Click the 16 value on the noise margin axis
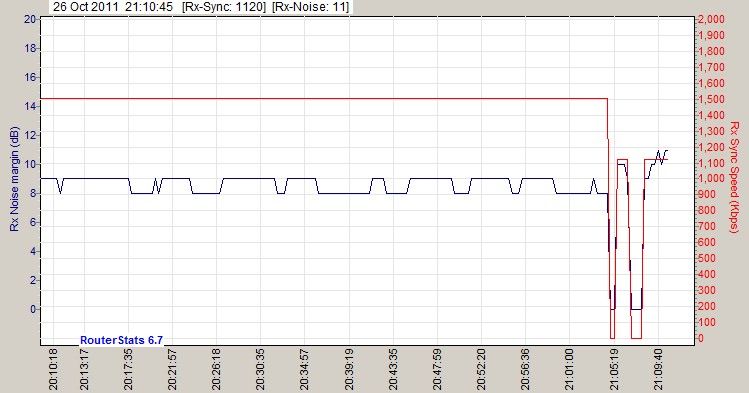The width and height of the screenshot is (749, 393). point(30,77)
